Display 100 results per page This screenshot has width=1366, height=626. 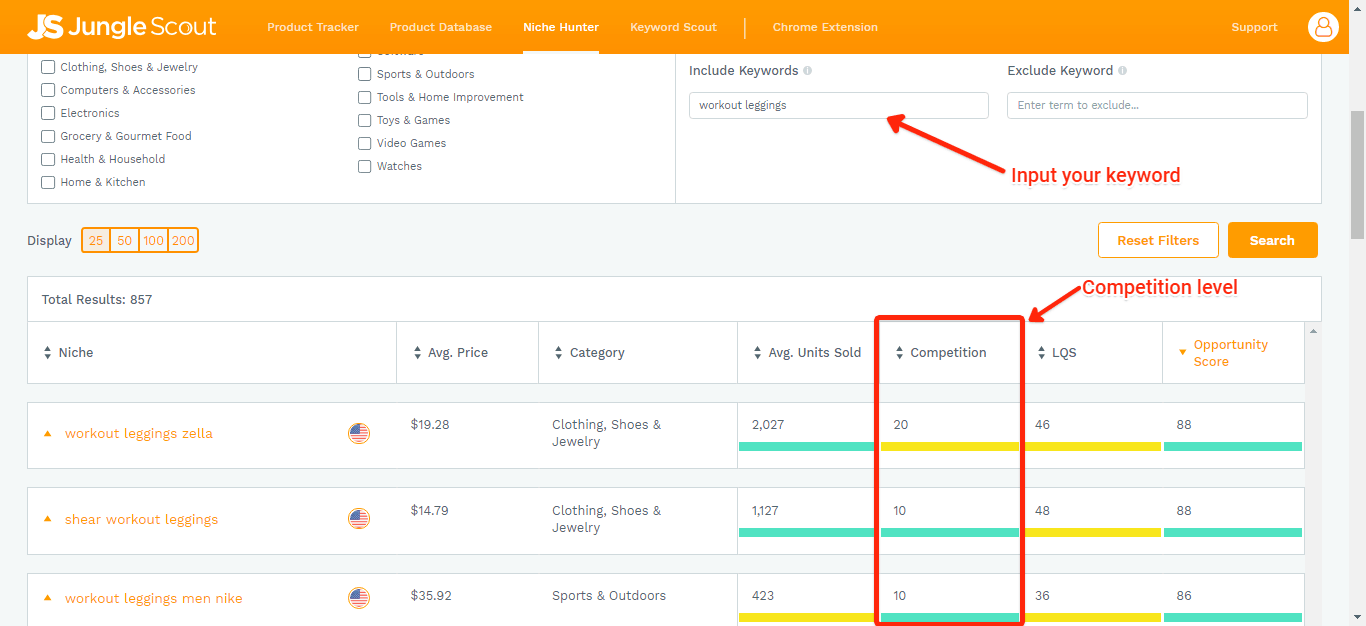153,240
